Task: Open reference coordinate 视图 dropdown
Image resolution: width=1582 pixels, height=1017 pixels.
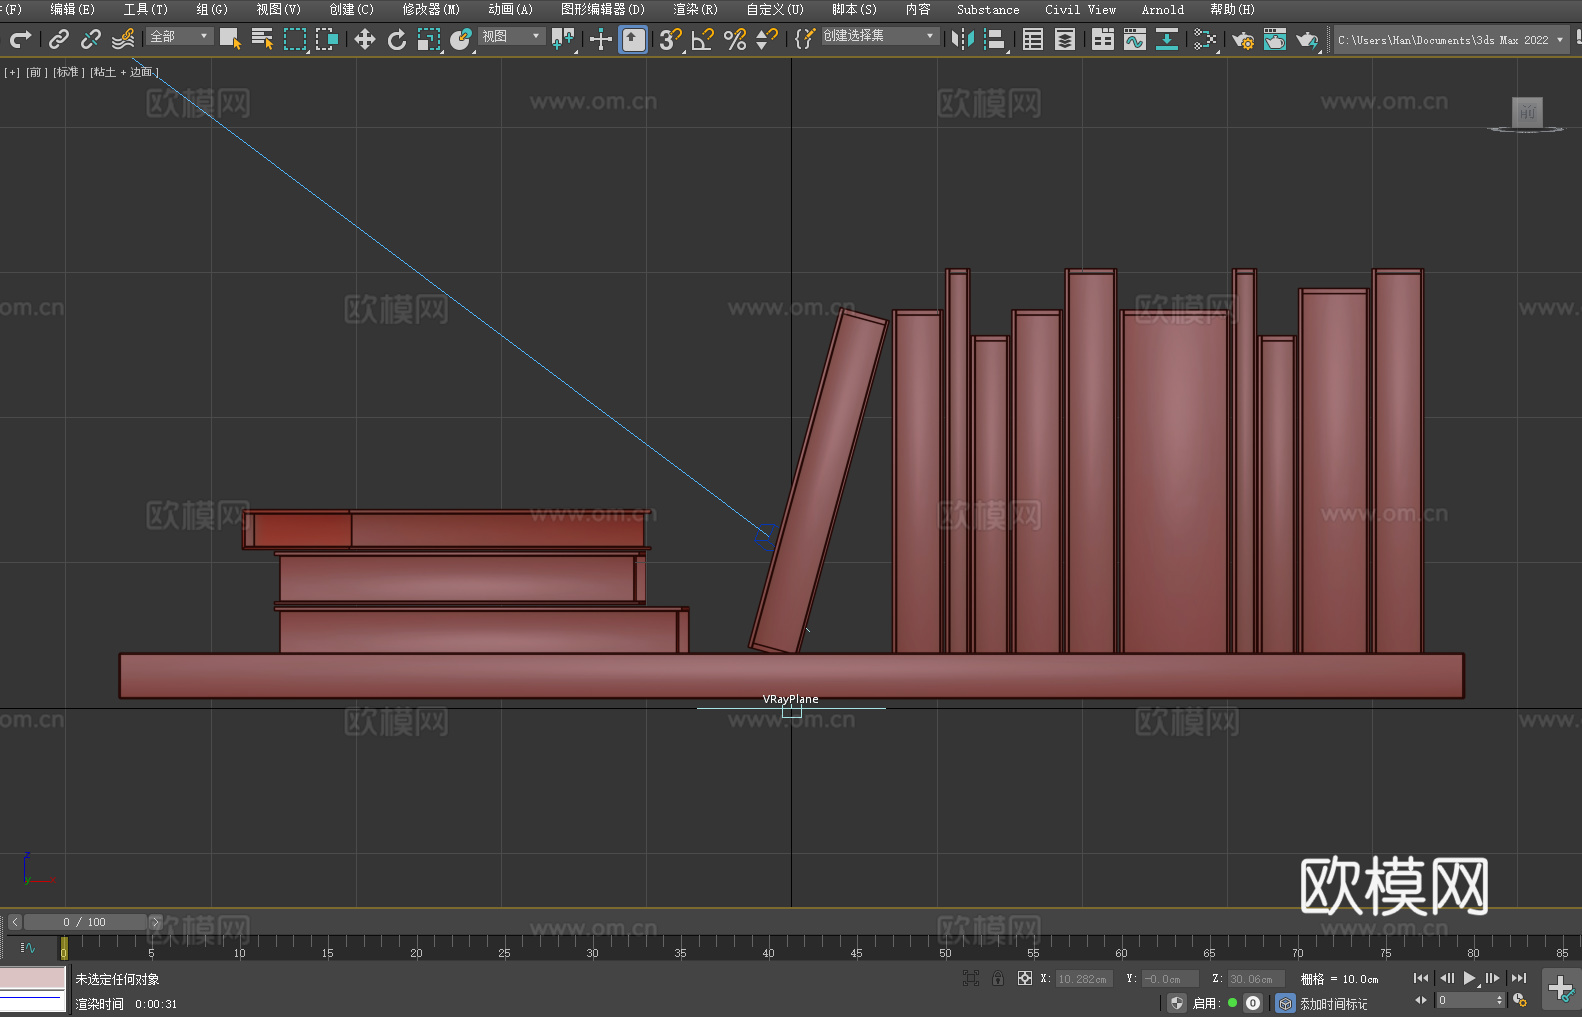Action: tap(511, 36)
